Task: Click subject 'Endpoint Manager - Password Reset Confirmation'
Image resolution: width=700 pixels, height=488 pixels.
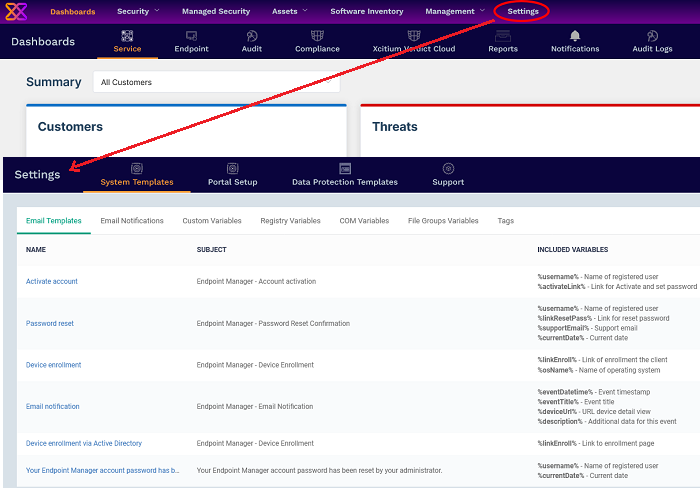Action: pos(273,323)
